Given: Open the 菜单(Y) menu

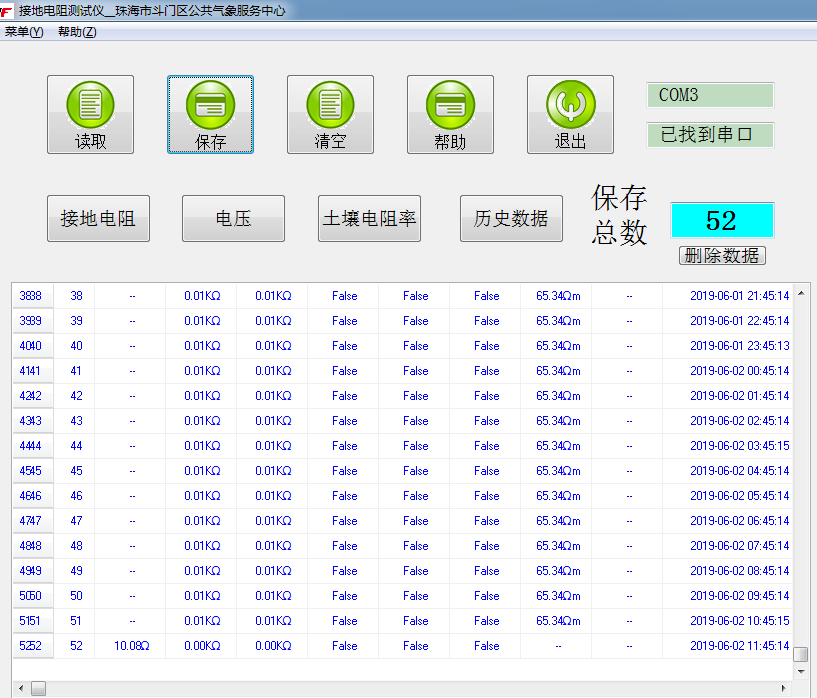Looking at the screenshot, I should (x=24, y=32).
